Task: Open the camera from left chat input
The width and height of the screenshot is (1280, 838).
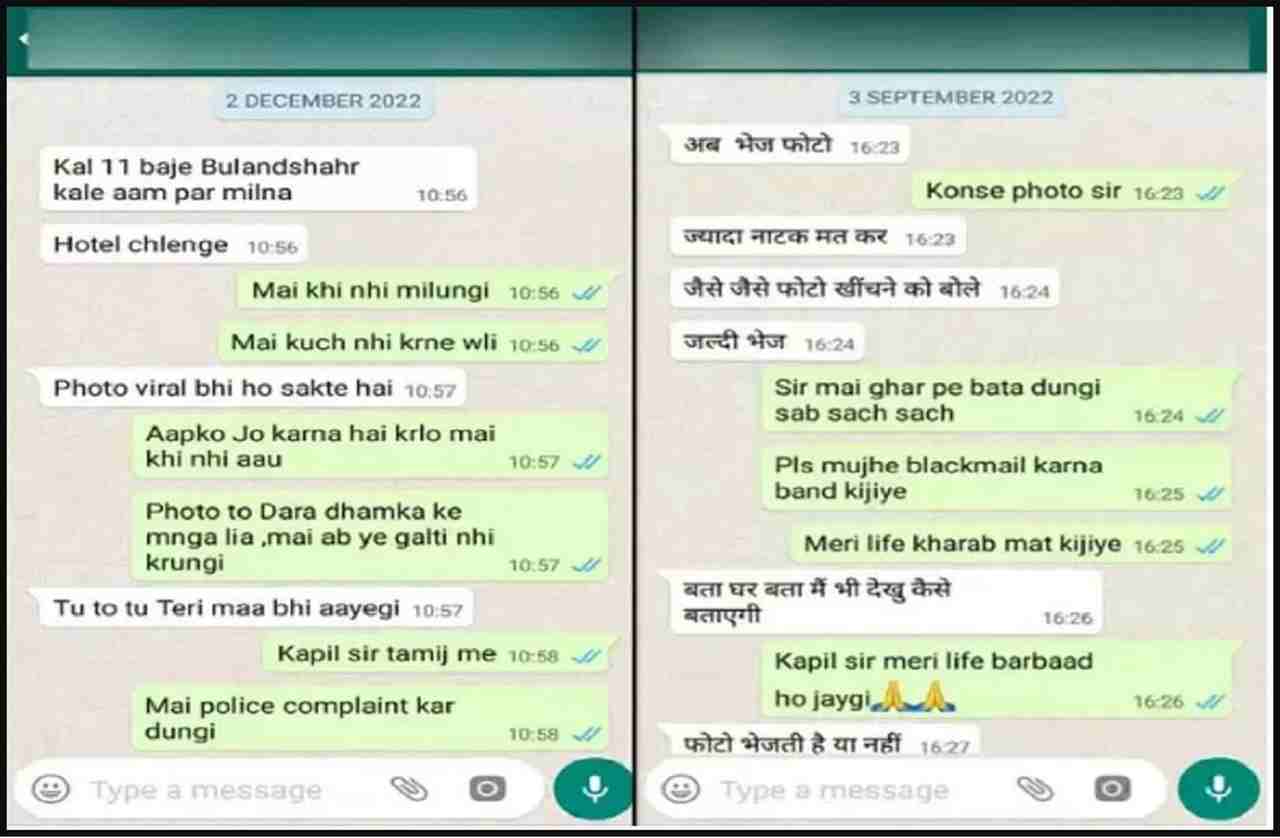Action: pyautogui.click(x=487, y=789)
